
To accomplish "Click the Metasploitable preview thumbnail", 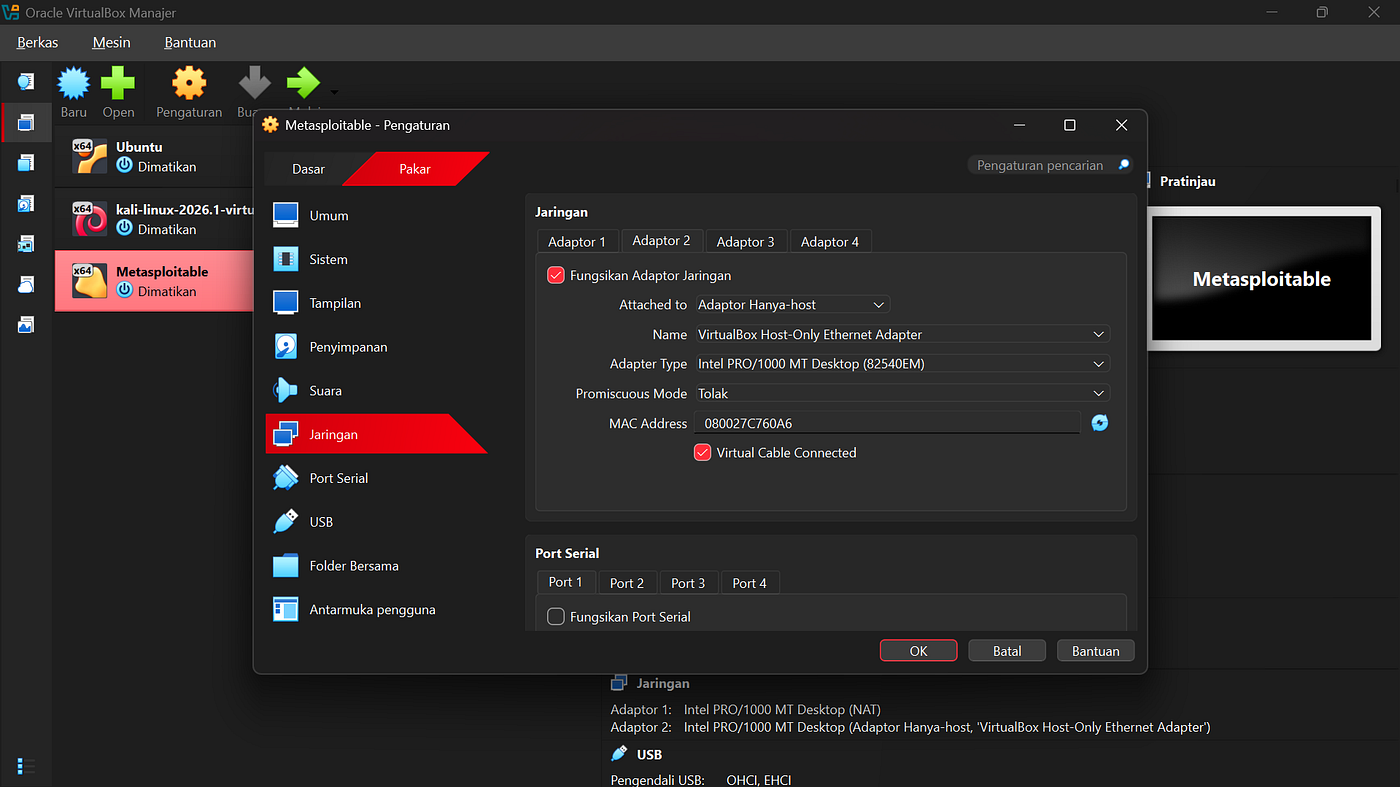I will click(1262, 279).
